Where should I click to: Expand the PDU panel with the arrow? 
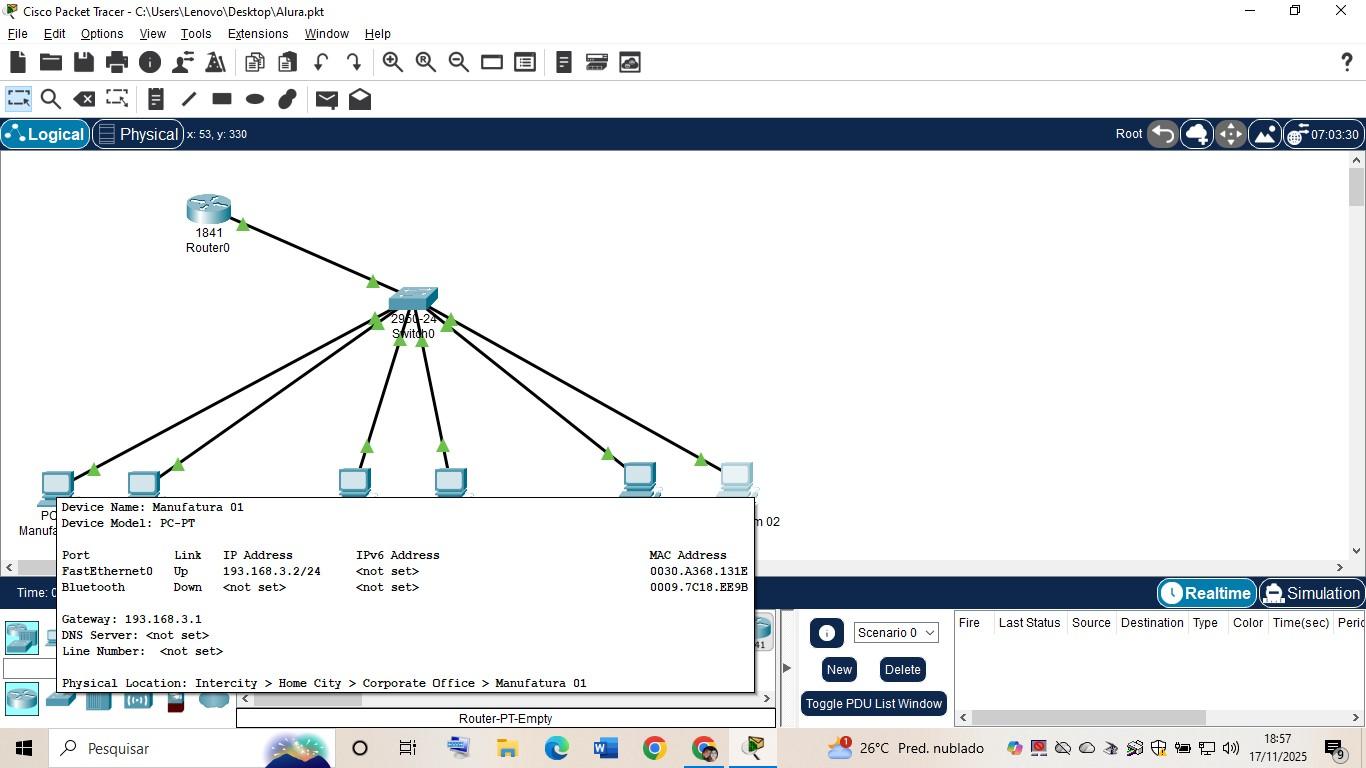[x=787, y=668]
